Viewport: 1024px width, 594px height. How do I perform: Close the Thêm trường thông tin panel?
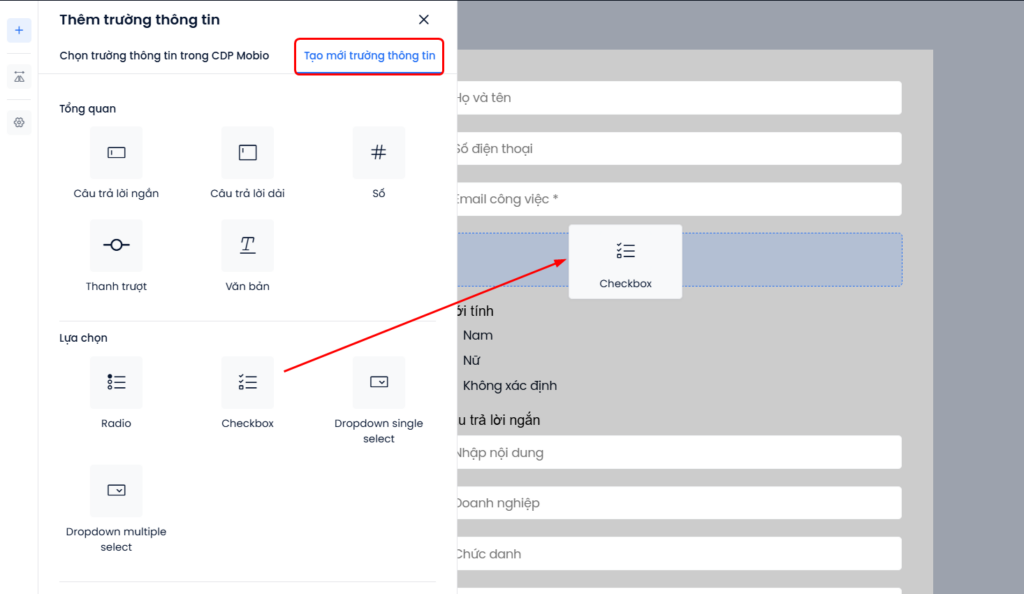[x=424, y=20]
